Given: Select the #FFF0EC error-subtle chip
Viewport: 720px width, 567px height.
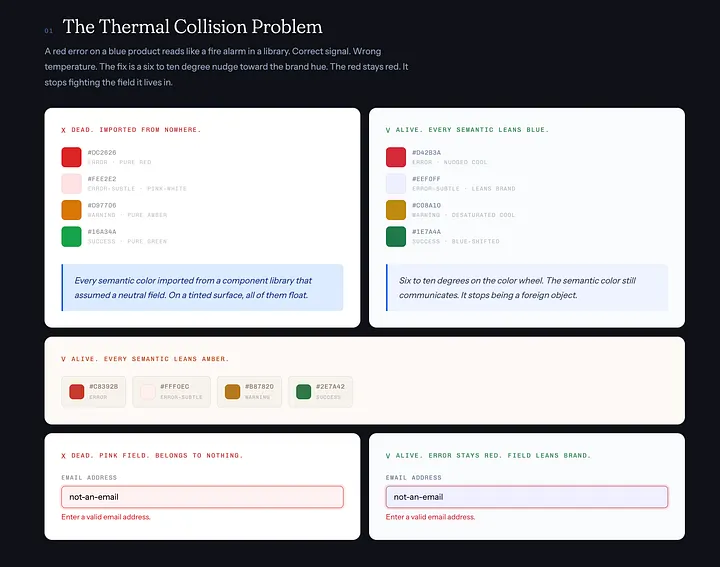Looking at the screenshot, I should (171, 392).
